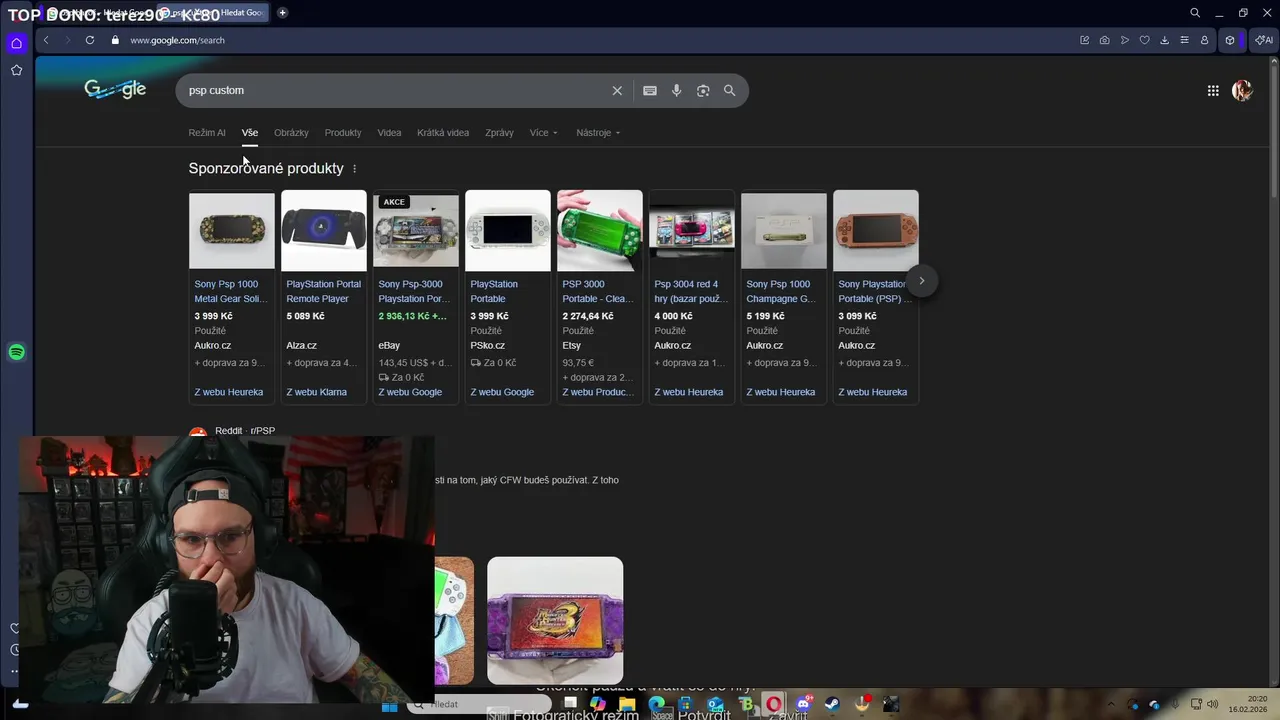Open sponsored products info three-dot menu
1280x720 pixels.
click(x=354, y=169)
